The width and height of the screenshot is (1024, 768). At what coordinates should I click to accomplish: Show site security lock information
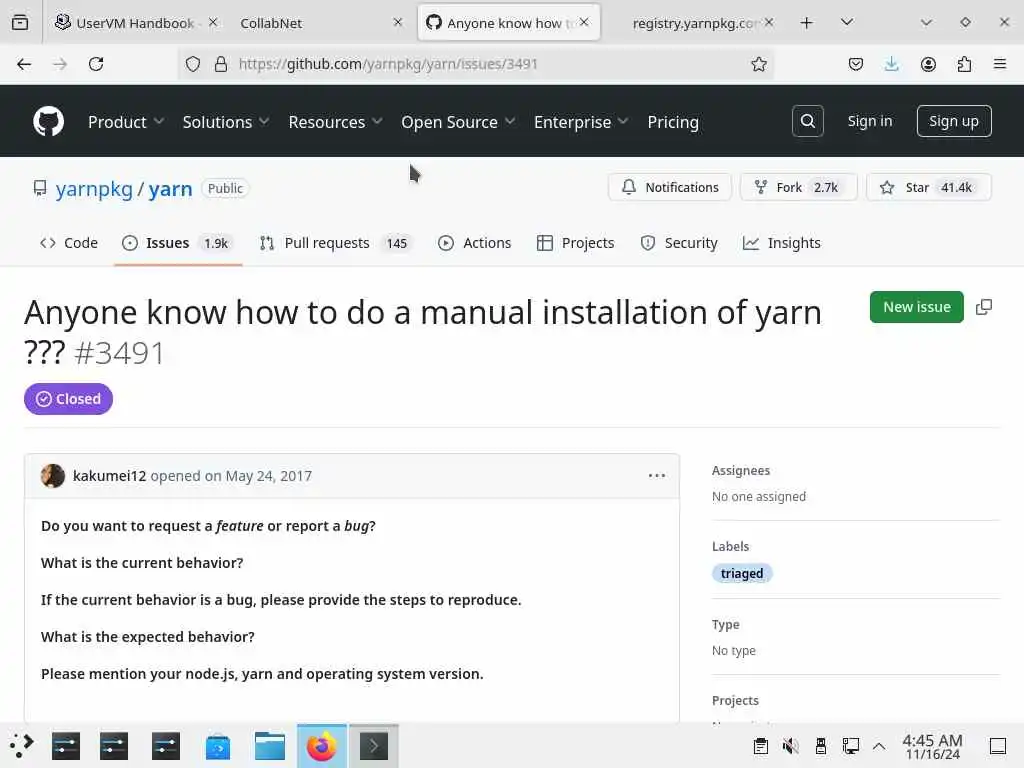(221, 64)
